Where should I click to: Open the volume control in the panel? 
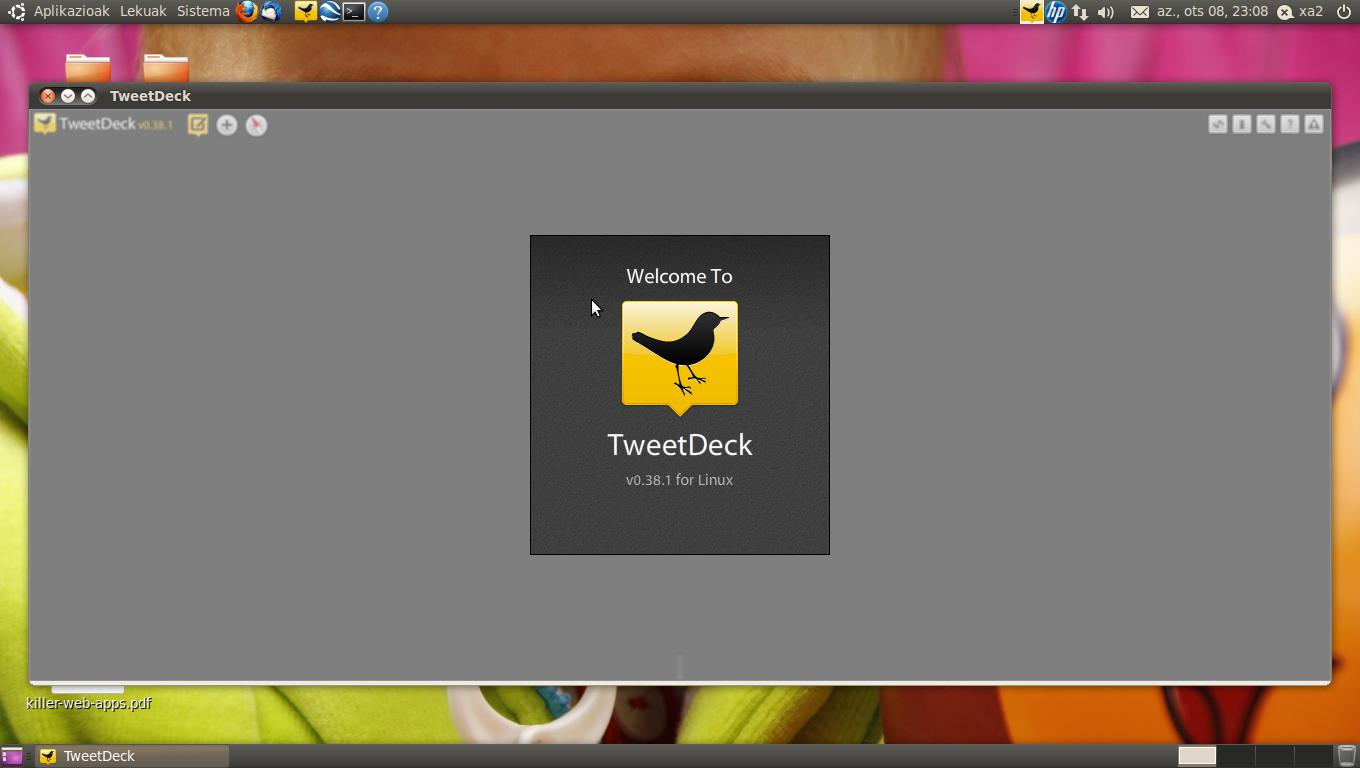pyautogui.click(x=1105, y=12)
